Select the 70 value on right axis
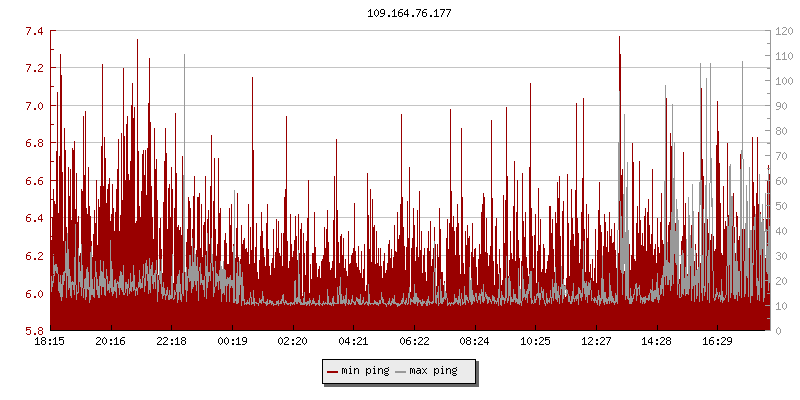Viewport: 800px width, 400px height. [782, 156]
